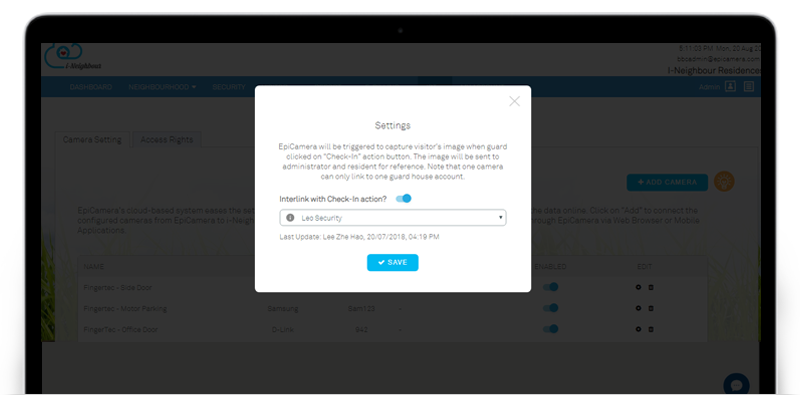Click the Fingertec - Motor Parking camera name

point(125,309)
